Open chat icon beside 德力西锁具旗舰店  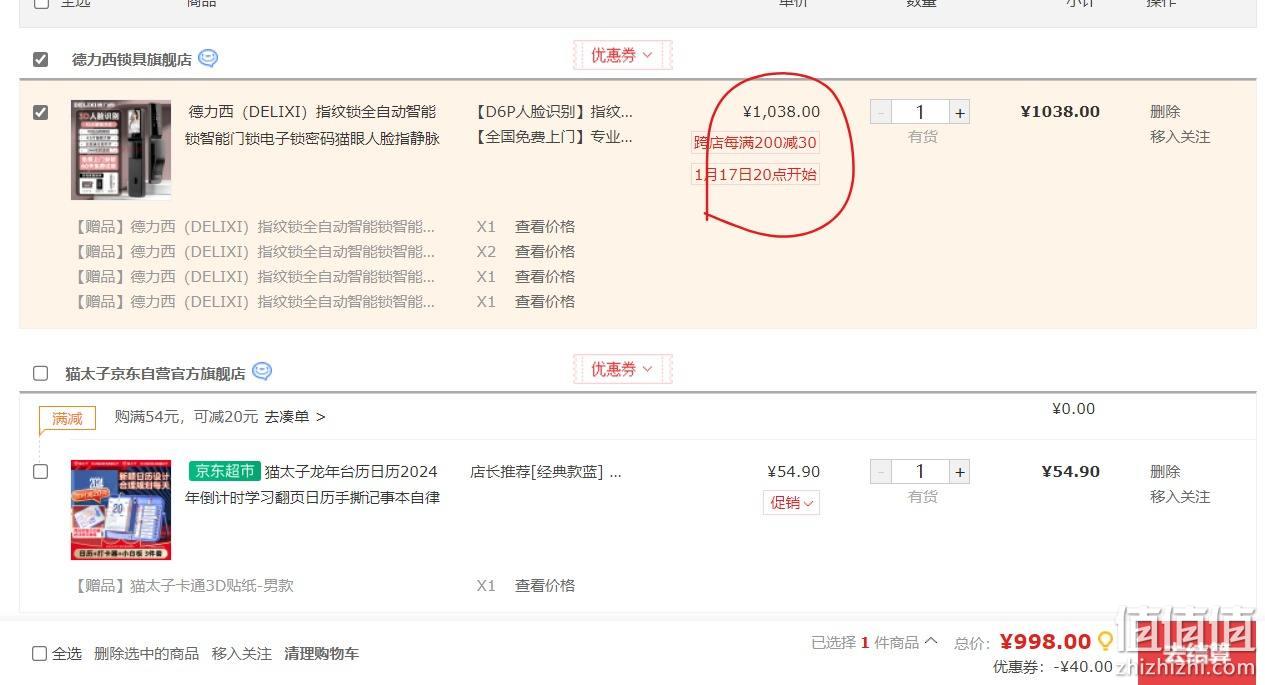[208, 59]
